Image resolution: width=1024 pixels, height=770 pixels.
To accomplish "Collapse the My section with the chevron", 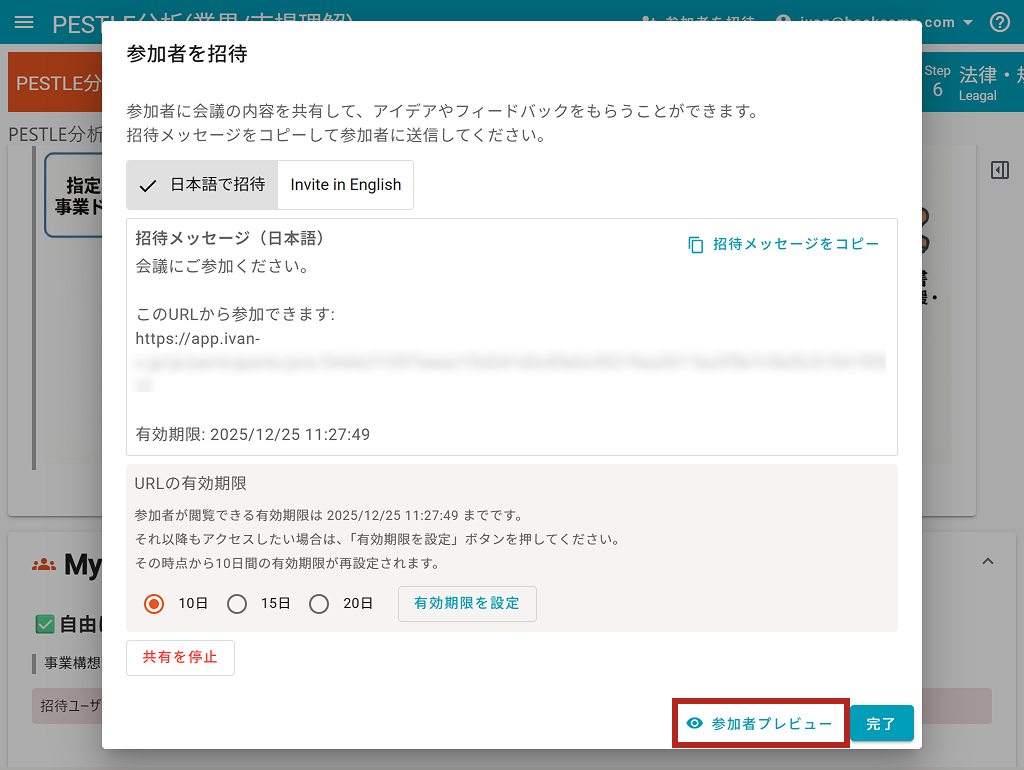I will coord(988,562).
